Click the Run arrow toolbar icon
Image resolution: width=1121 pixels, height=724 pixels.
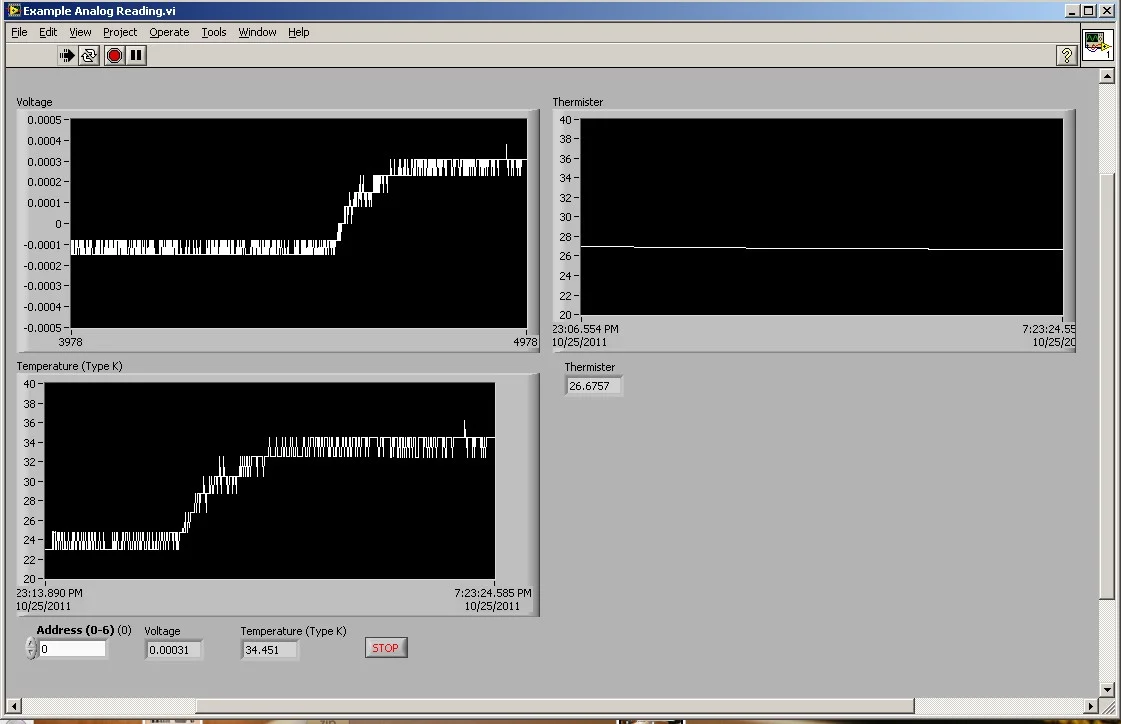point(66,55)
